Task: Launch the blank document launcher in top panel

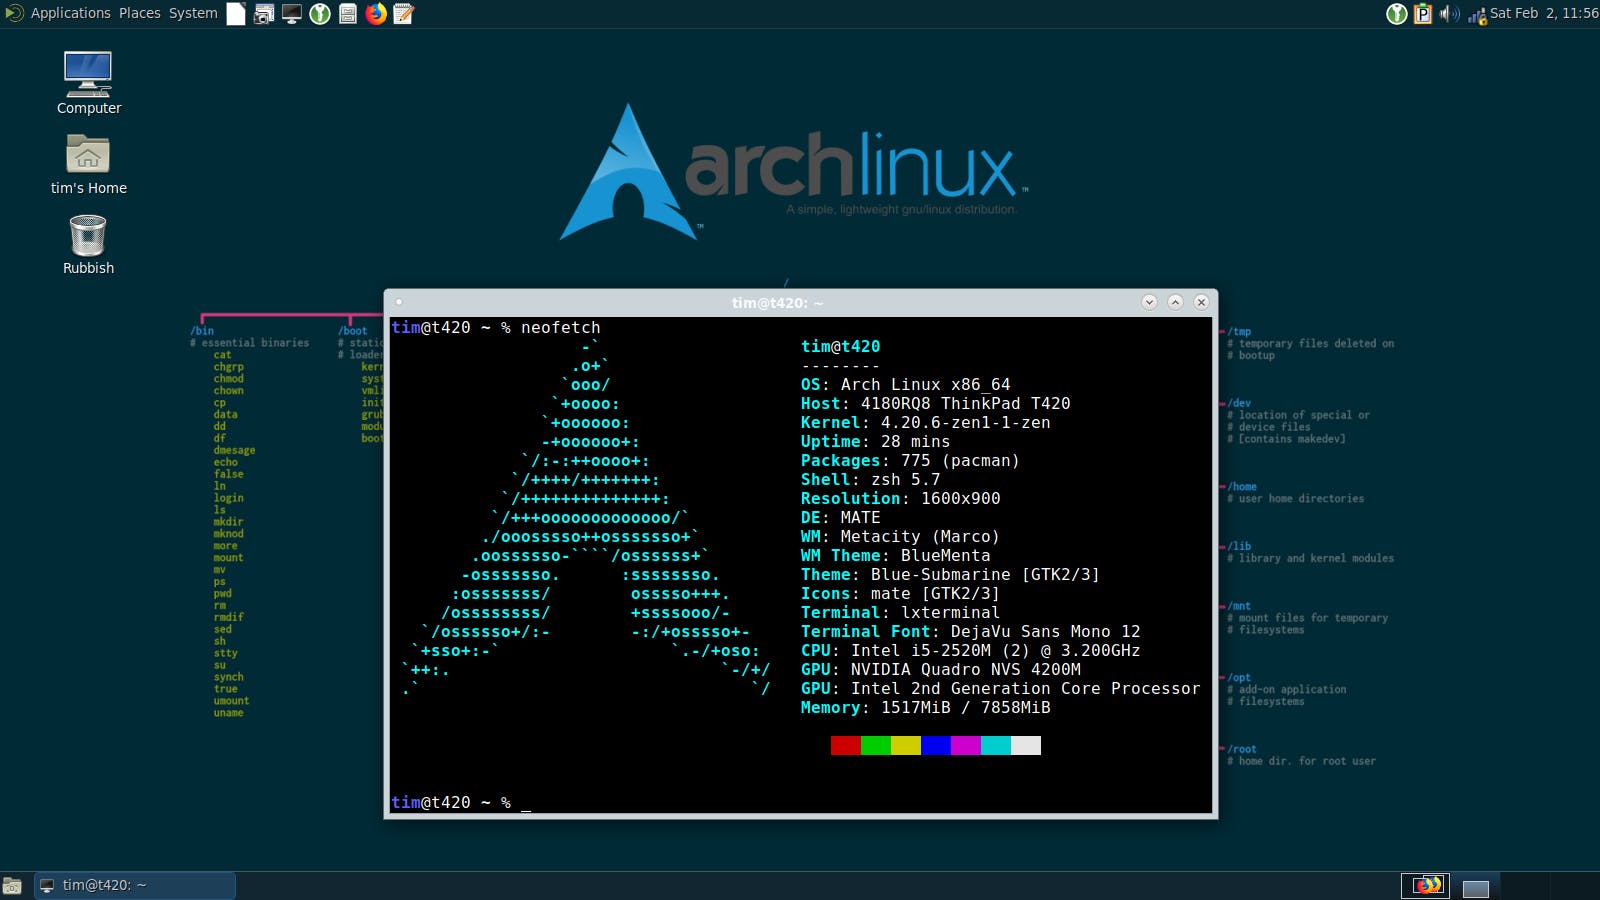Action: pyautogui.click(x=236, y=13)
